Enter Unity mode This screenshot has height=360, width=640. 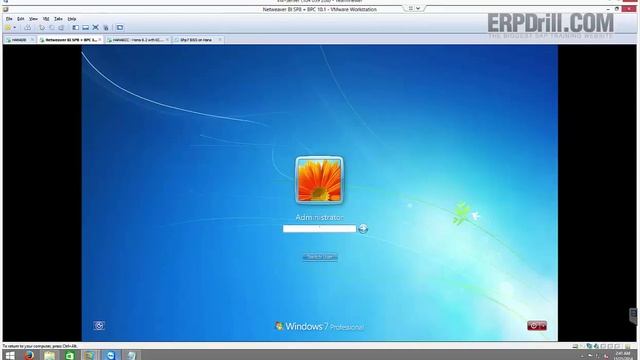[106, 28]
